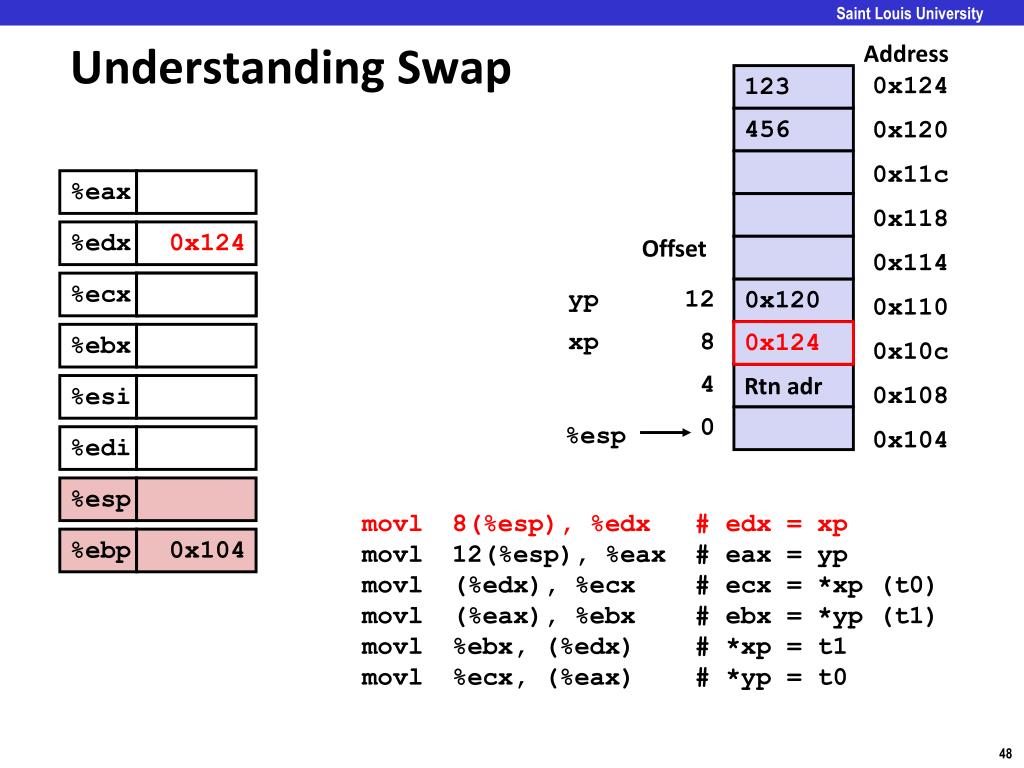
Task: Click the address label 0x124 beside memory
Action: pyautogui.click(x=910, y=86)
